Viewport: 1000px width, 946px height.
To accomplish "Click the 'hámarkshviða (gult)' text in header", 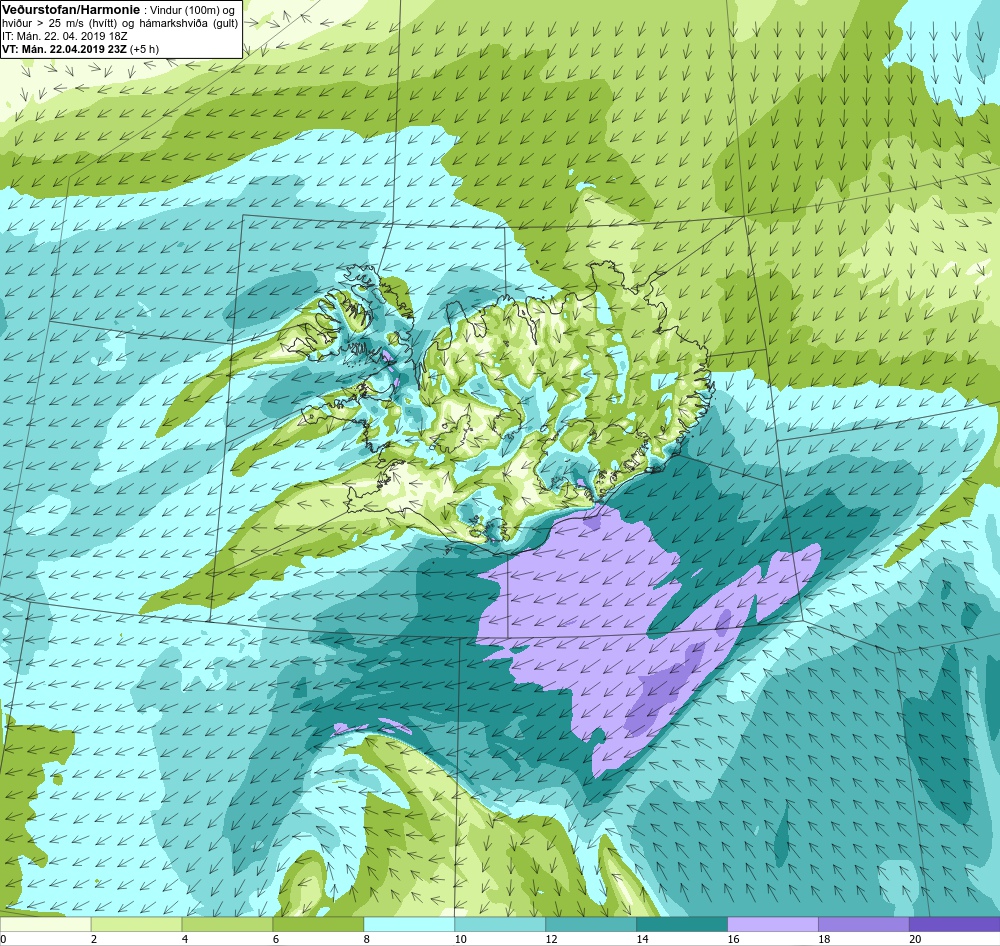I will (x=189, y=23).
